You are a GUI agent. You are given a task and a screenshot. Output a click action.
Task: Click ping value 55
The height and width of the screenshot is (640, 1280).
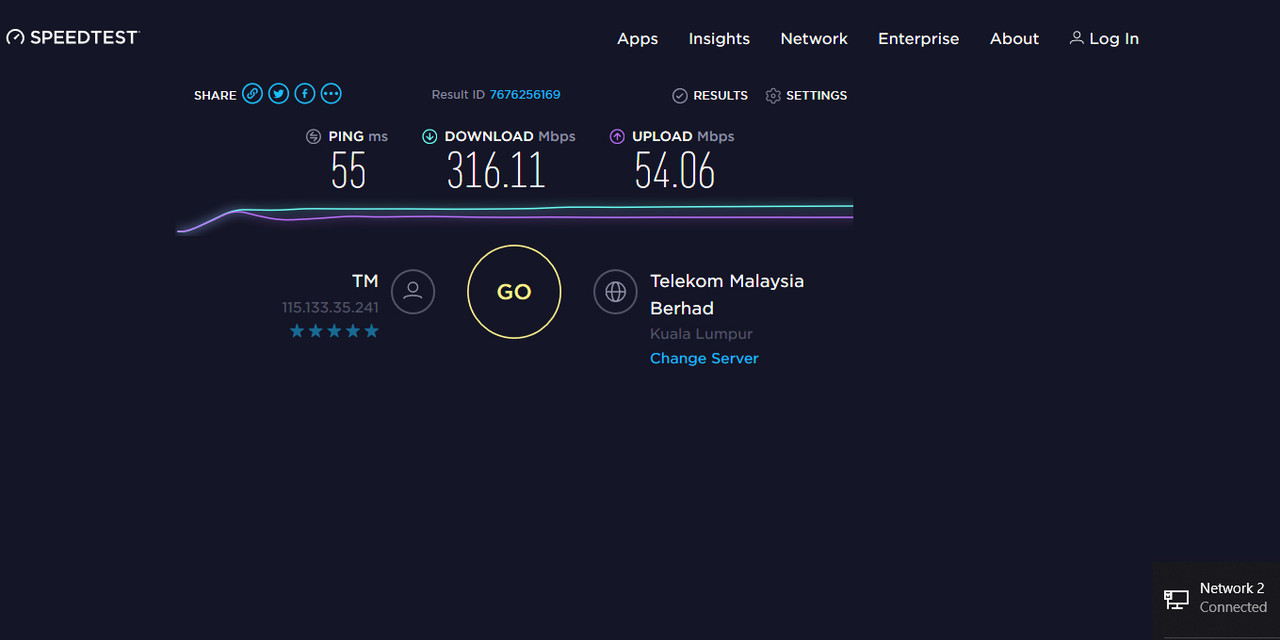348,170
